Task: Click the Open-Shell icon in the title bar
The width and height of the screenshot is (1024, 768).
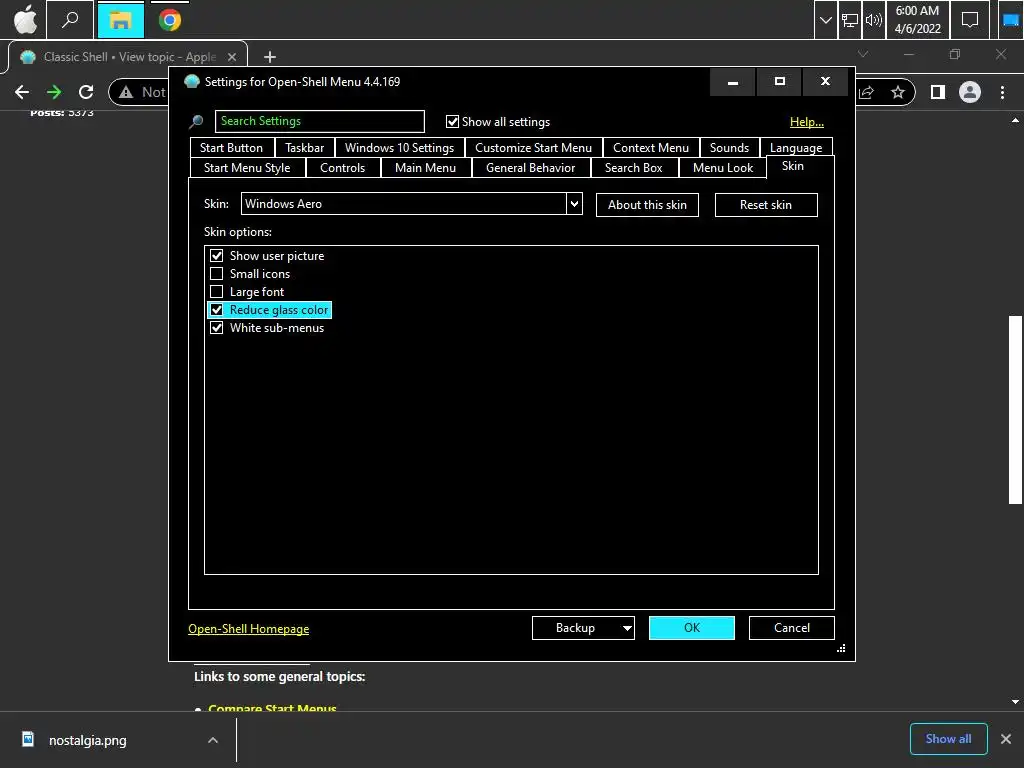Action: 191,82
